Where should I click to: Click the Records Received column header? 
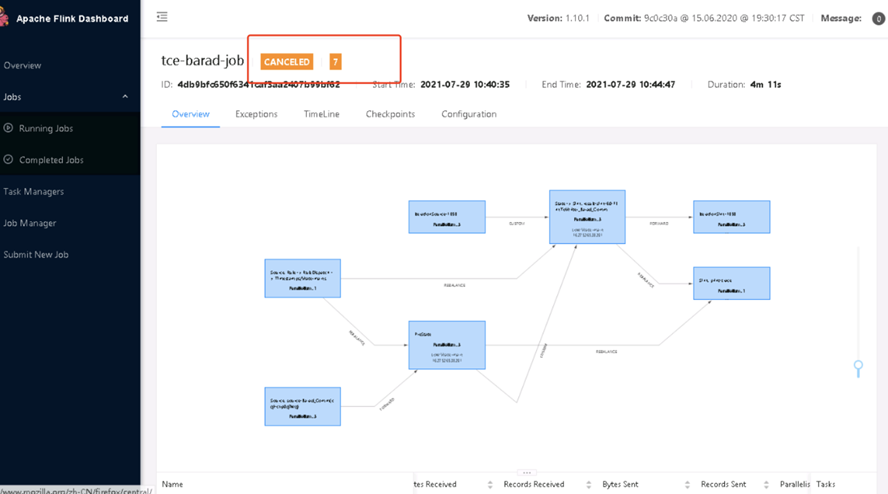[x=533, y=484]
